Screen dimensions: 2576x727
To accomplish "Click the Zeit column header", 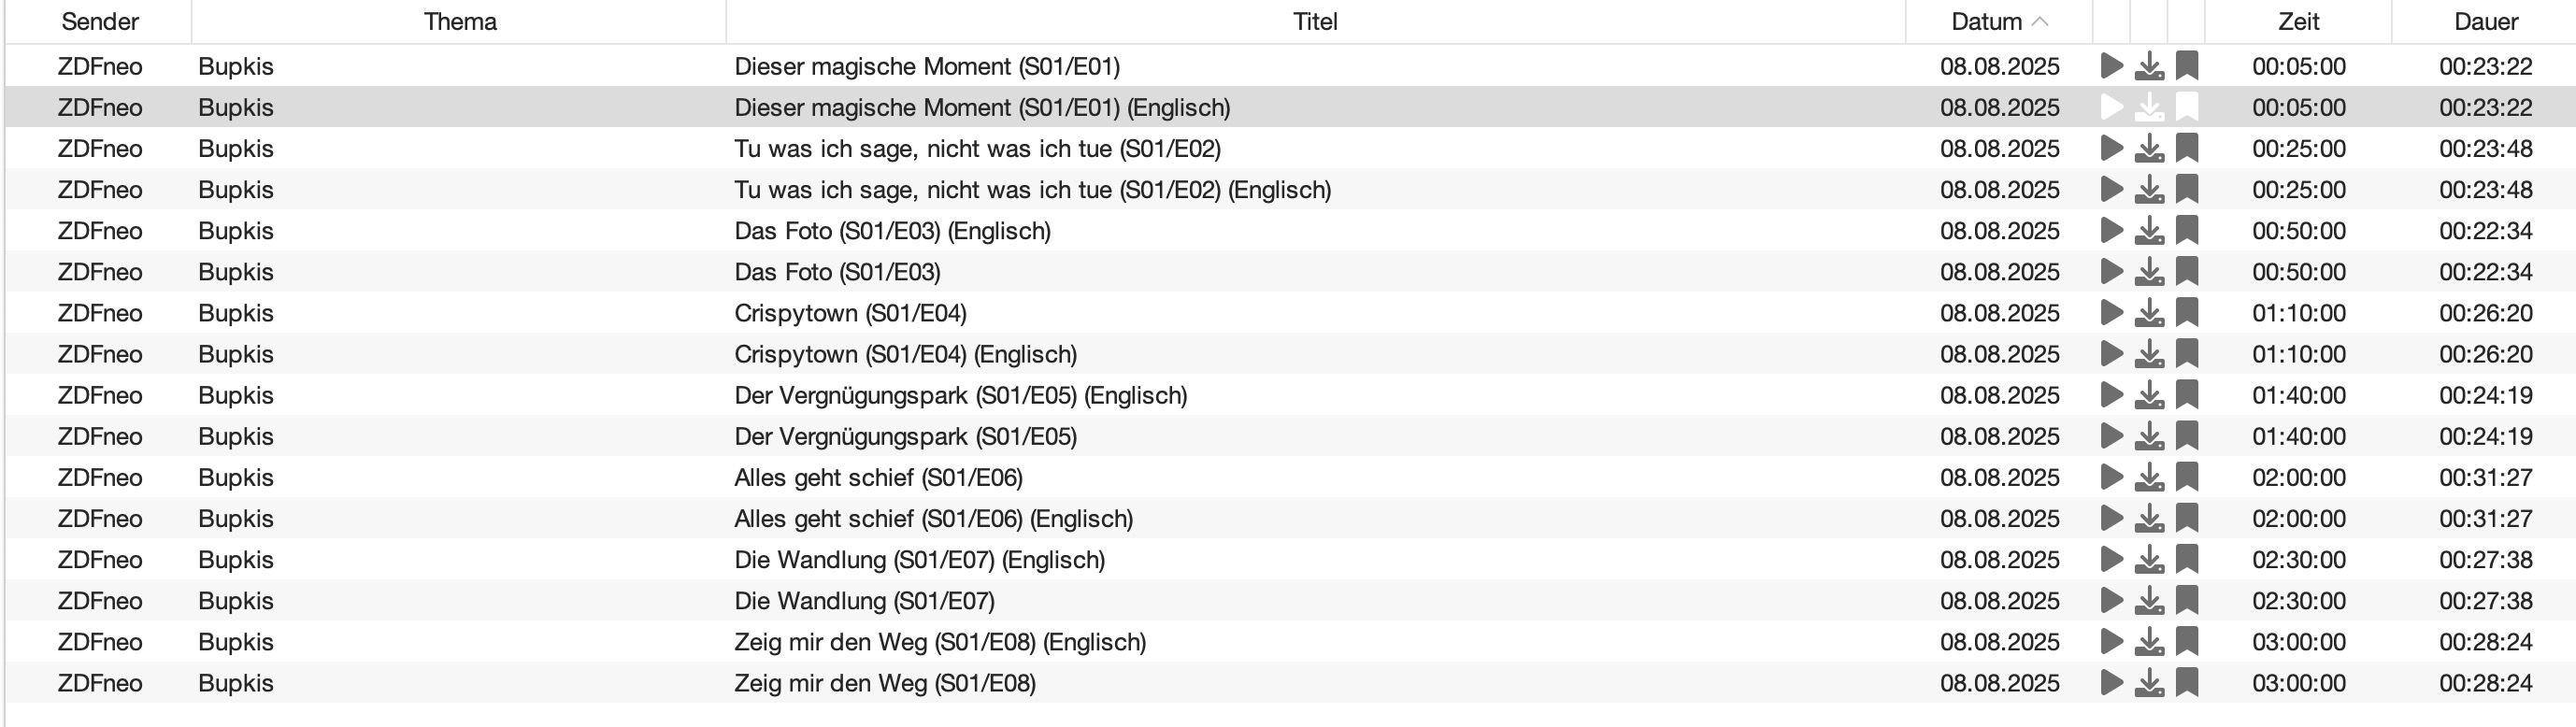I will (2298, 21).
